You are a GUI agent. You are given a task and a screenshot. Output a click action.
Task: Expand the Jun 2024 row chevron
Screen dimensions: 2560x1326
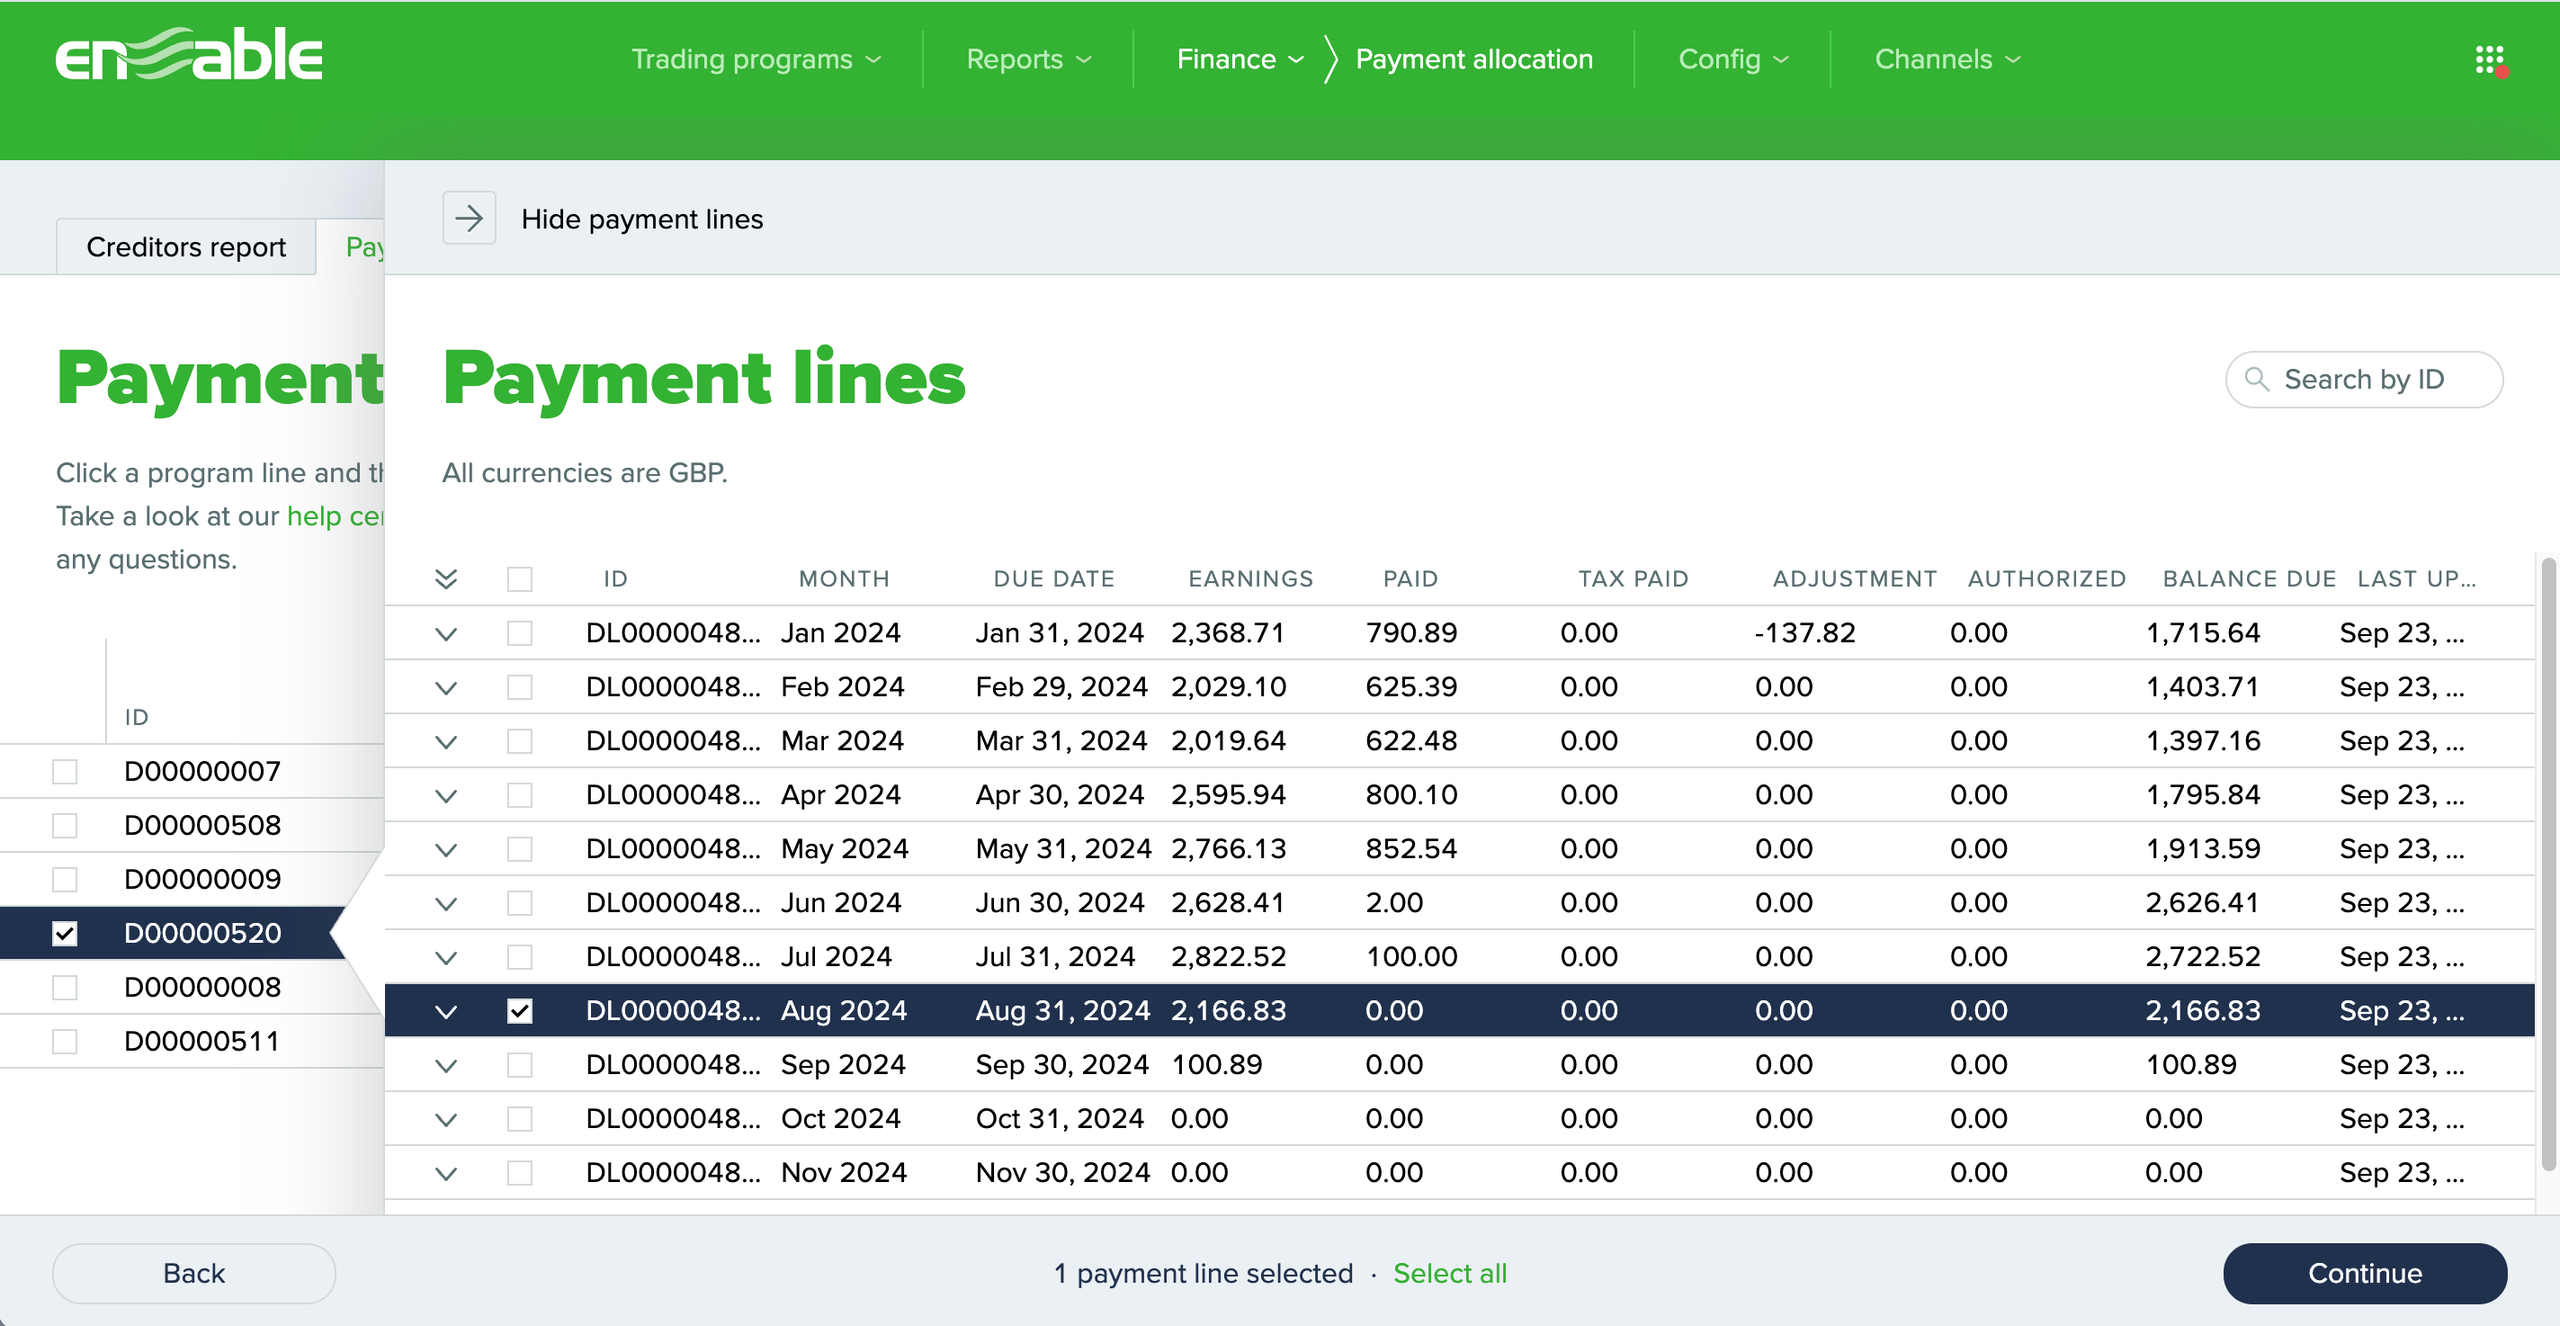click(x=446, y=904)
